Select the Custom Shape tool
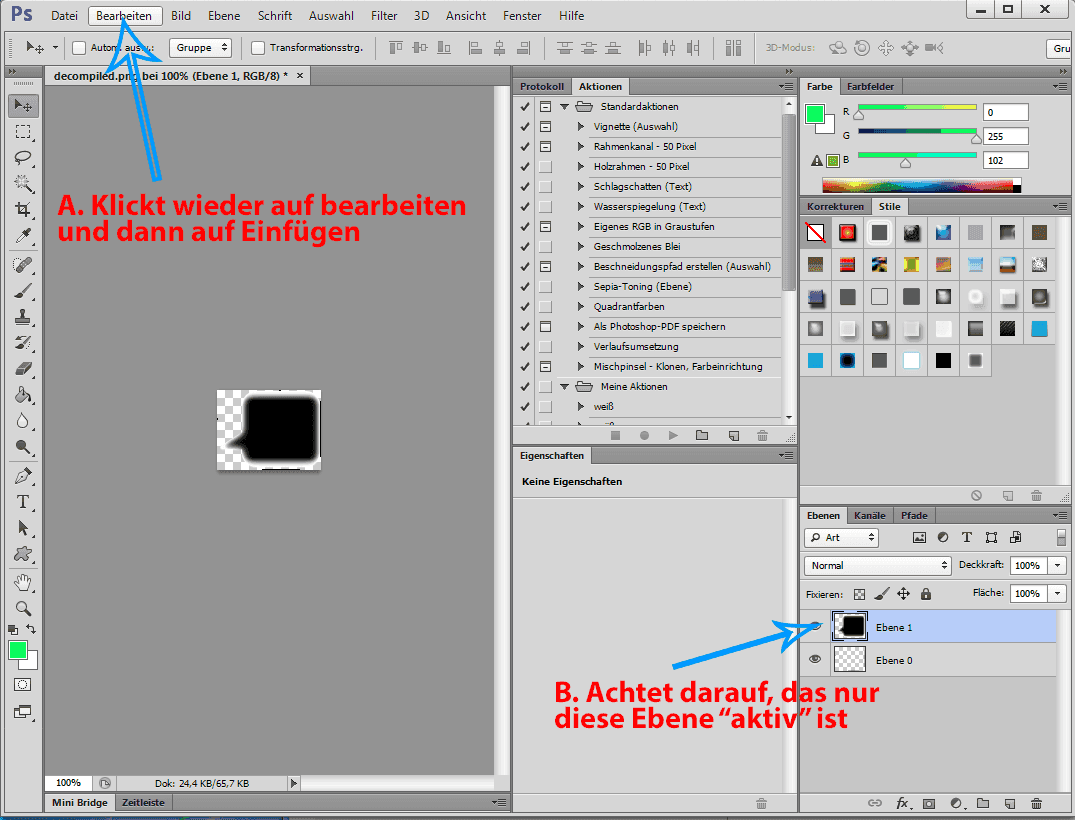The height and width of the screenshot is (820, 1075). 23,554
